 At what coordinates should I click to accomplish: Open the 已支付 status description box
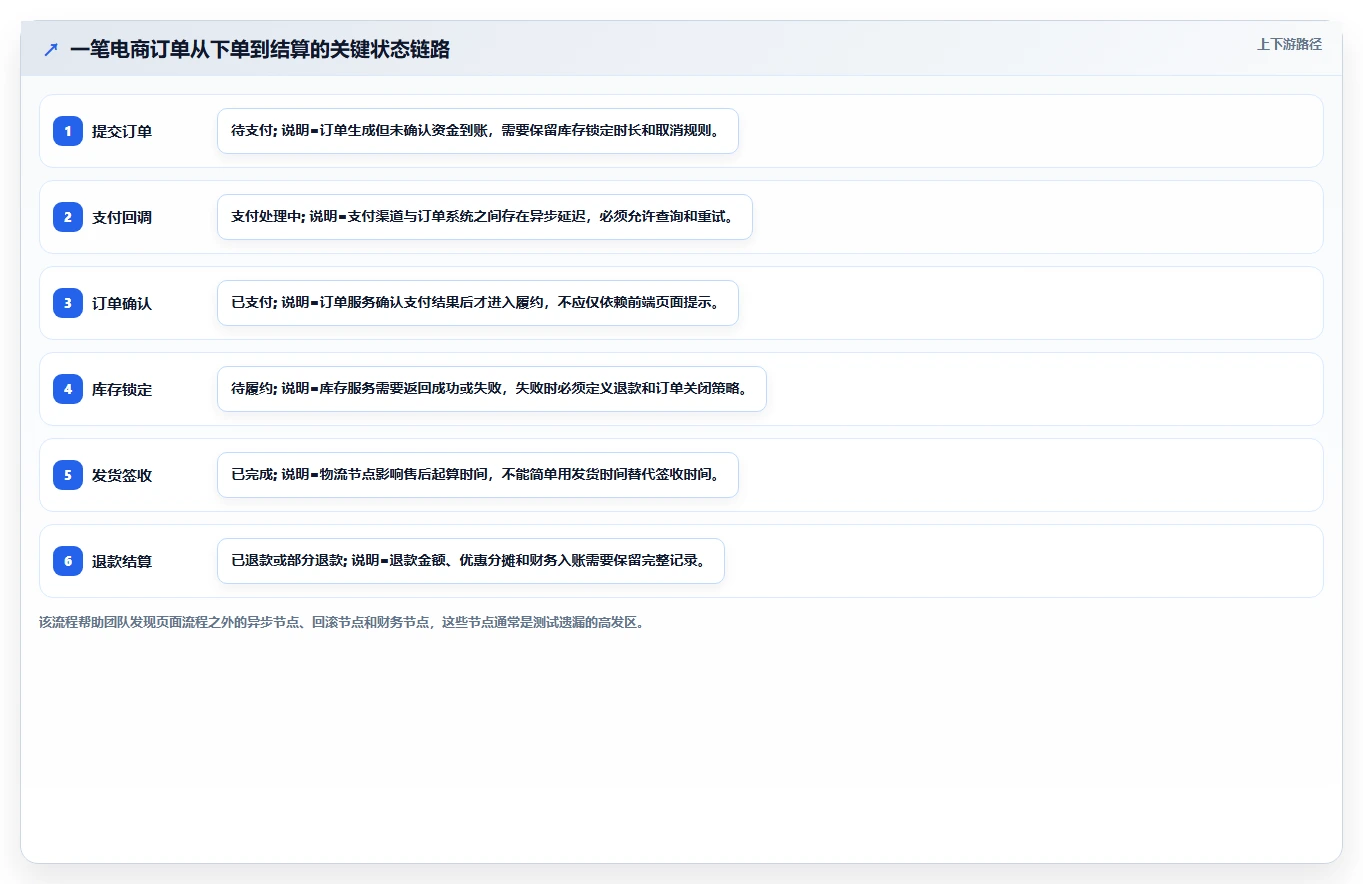478,303
